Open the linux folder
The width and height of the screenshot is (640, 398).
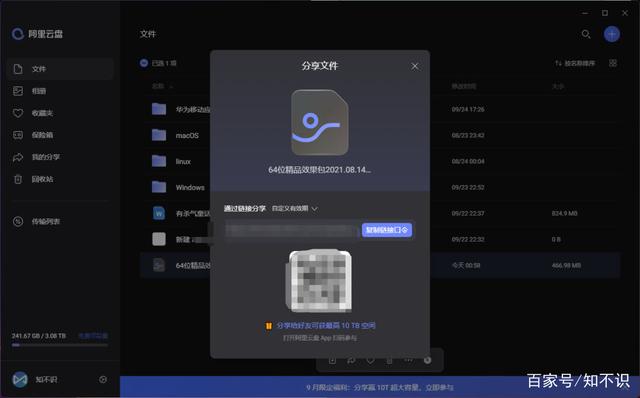pyautogui.click(x=183, y=162)
